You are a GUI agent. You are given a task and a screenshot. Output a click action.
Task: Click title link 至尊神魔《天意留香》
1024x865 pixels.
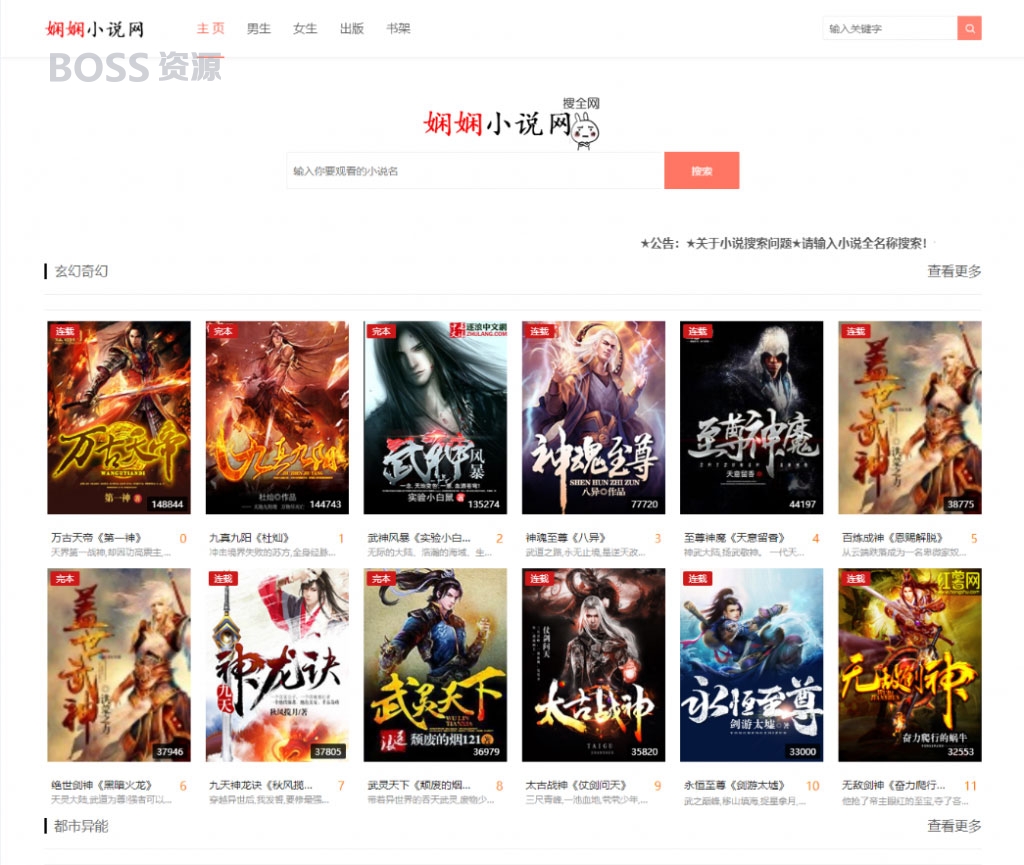tap(734, 538)
